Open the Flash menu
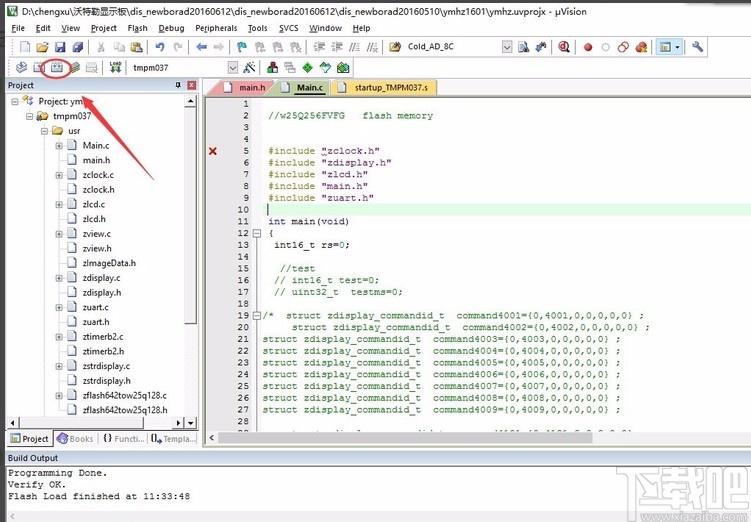The width and height of the screenshot is (751, 522). 137,28
